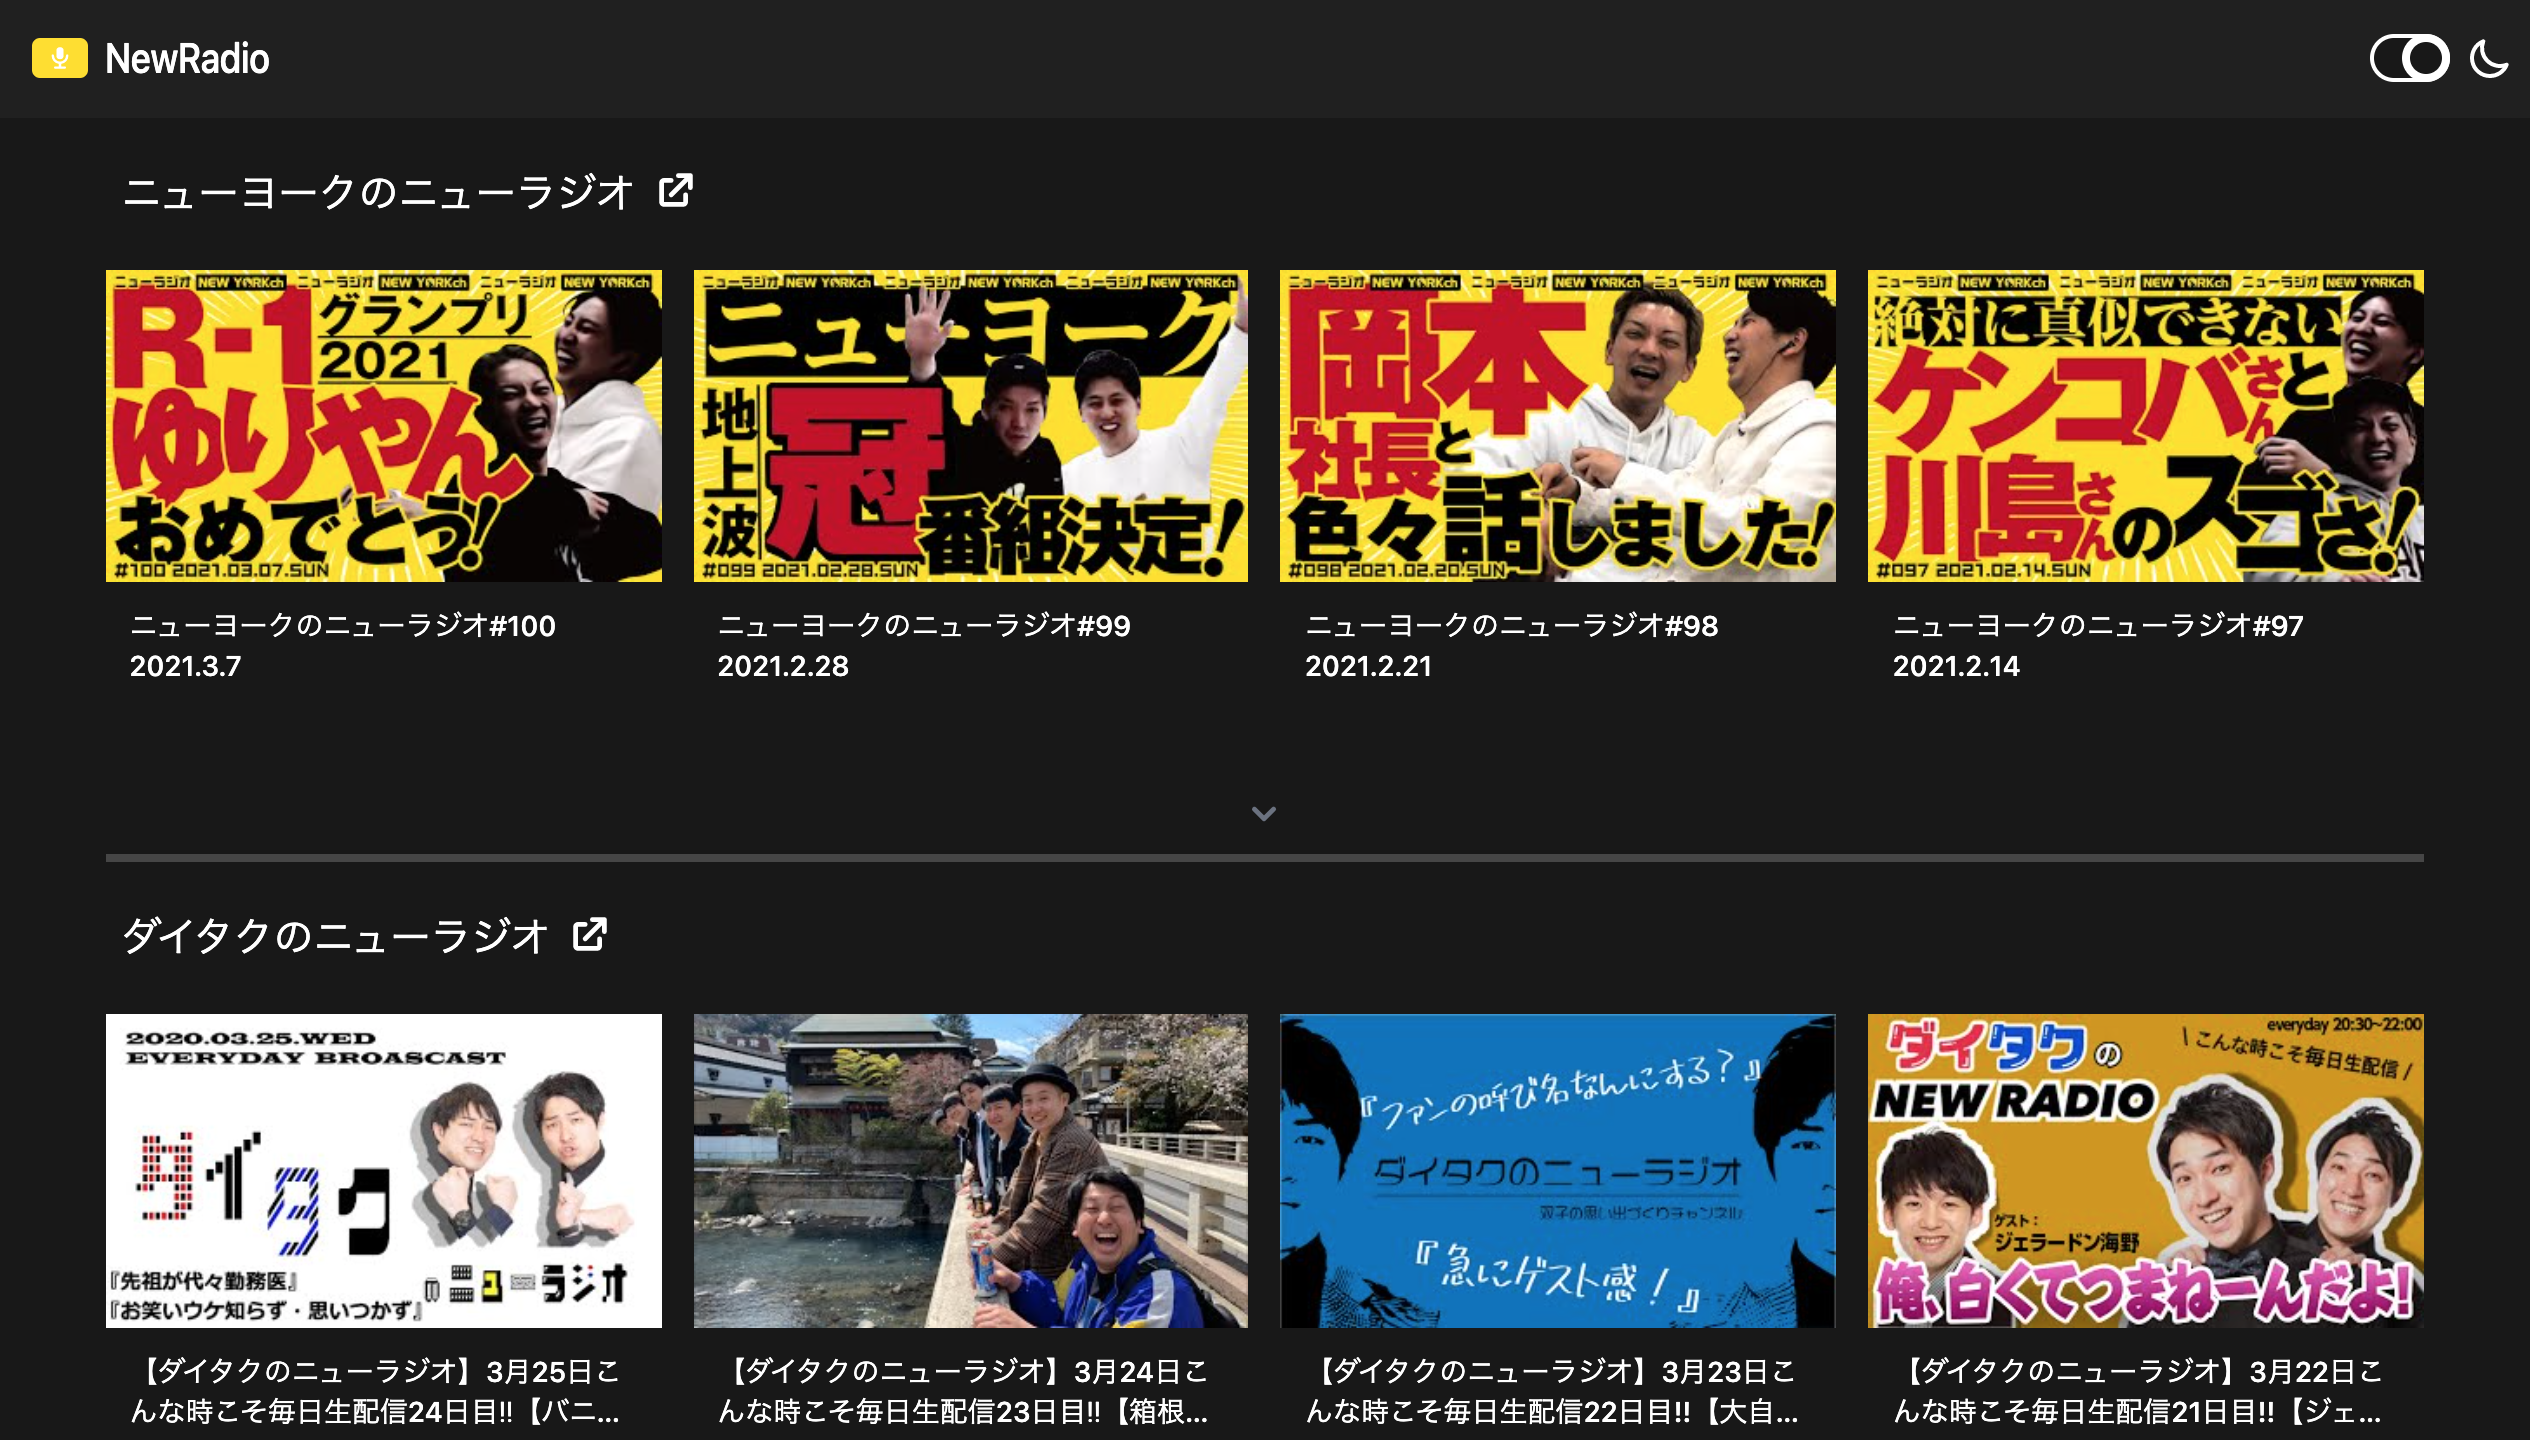Click the ダイタクのニューラジオ section heading
The height and width of the screenshot is (1440, 2530).
click(336, 936)
